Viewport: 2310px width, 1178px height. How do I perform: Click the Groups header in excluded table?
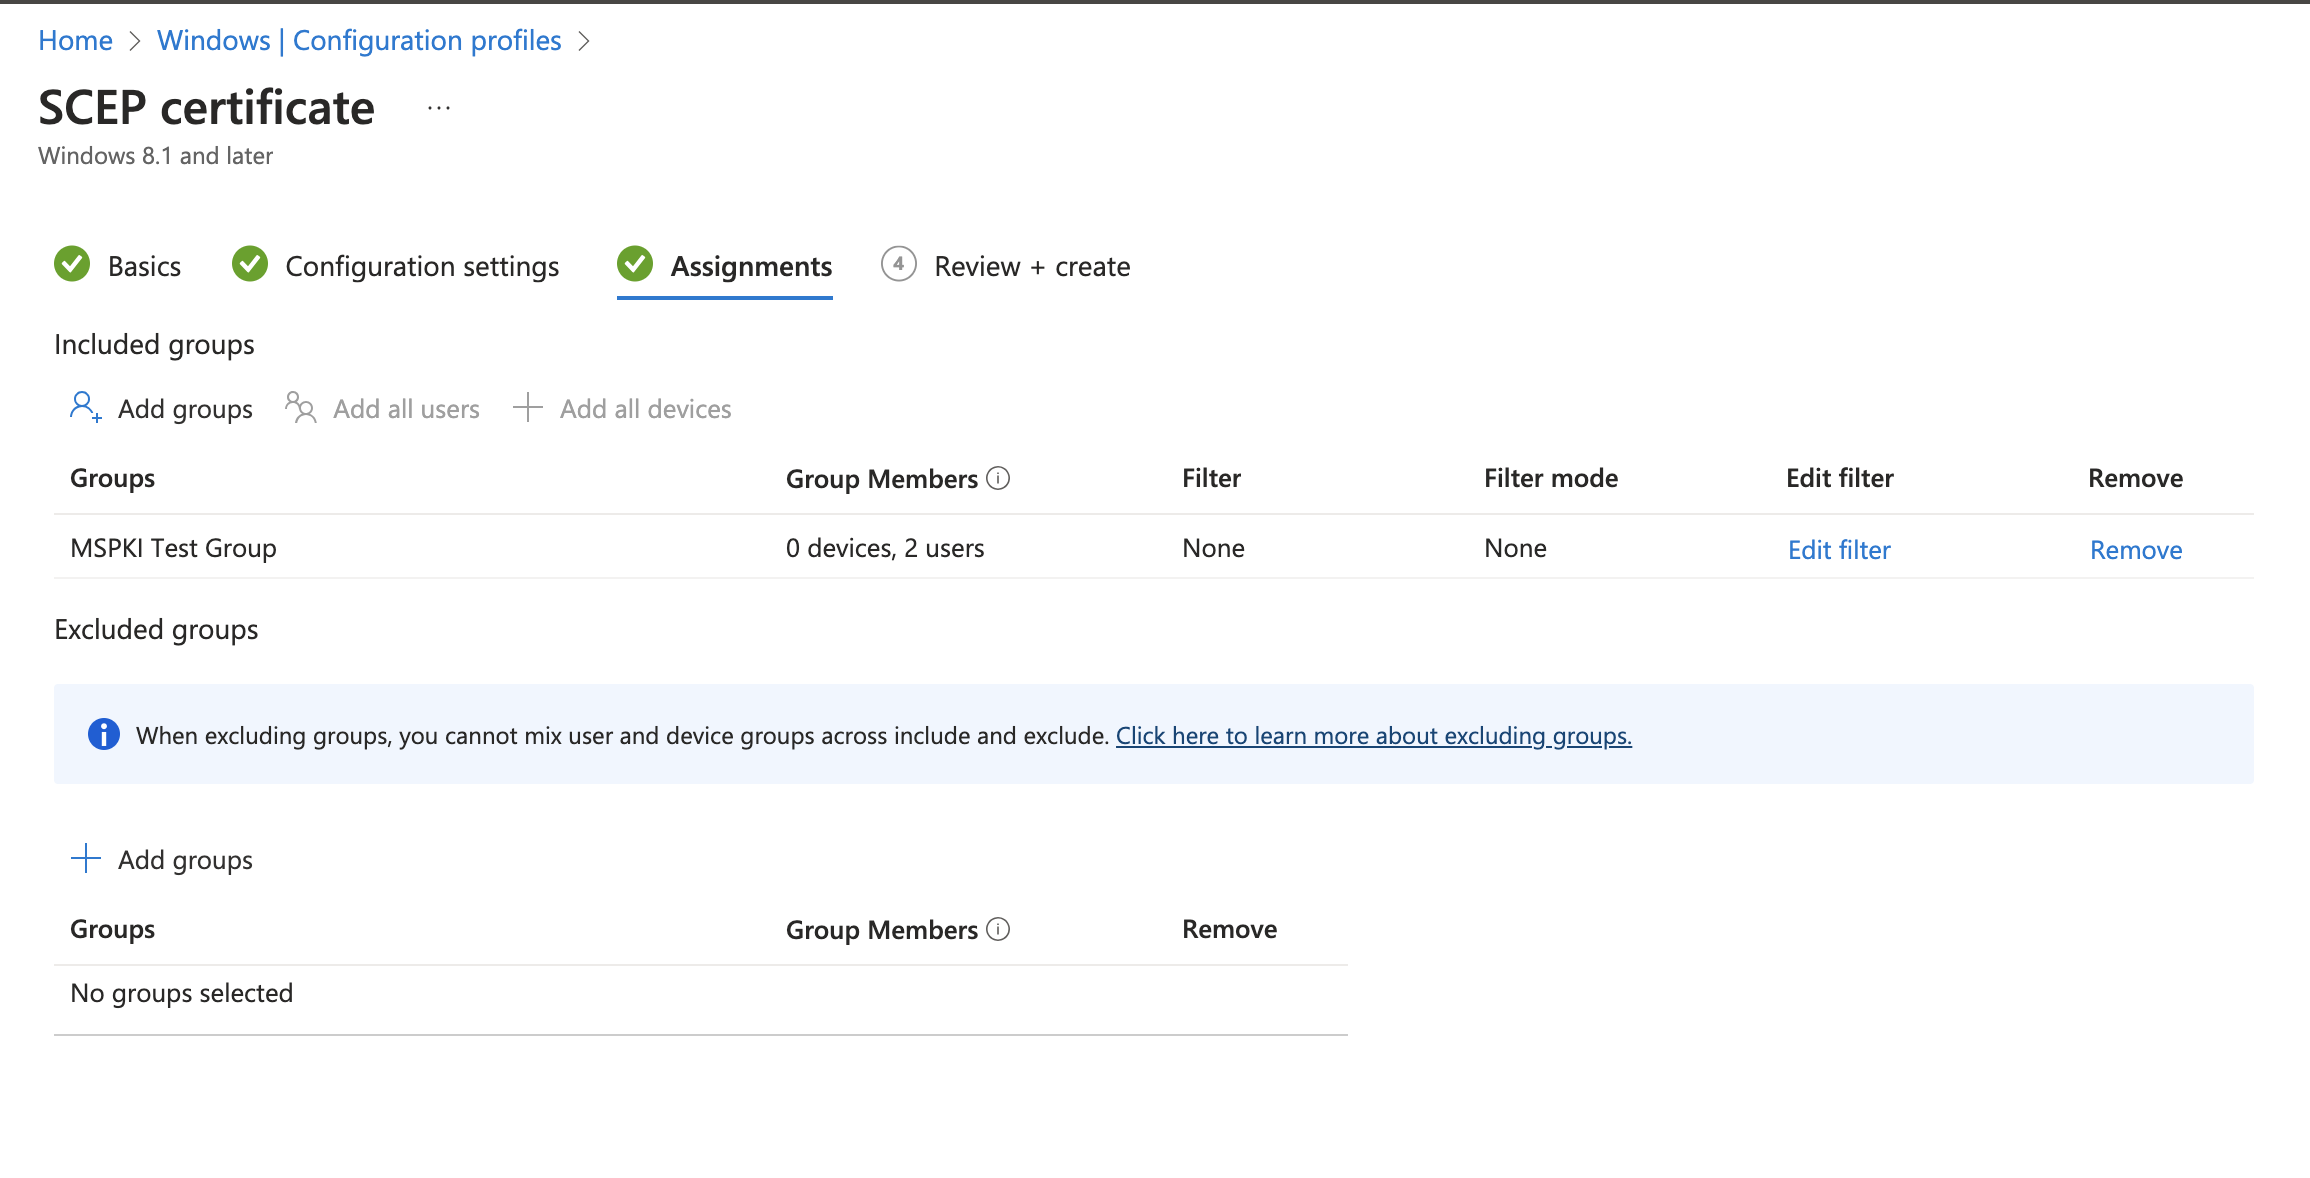(112, 929)
